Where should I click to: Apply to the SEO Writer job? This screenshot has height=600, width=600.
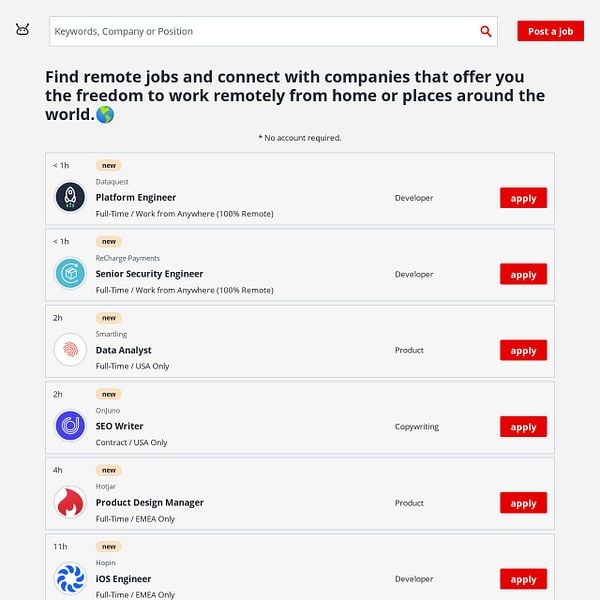(x=523, y=426)
